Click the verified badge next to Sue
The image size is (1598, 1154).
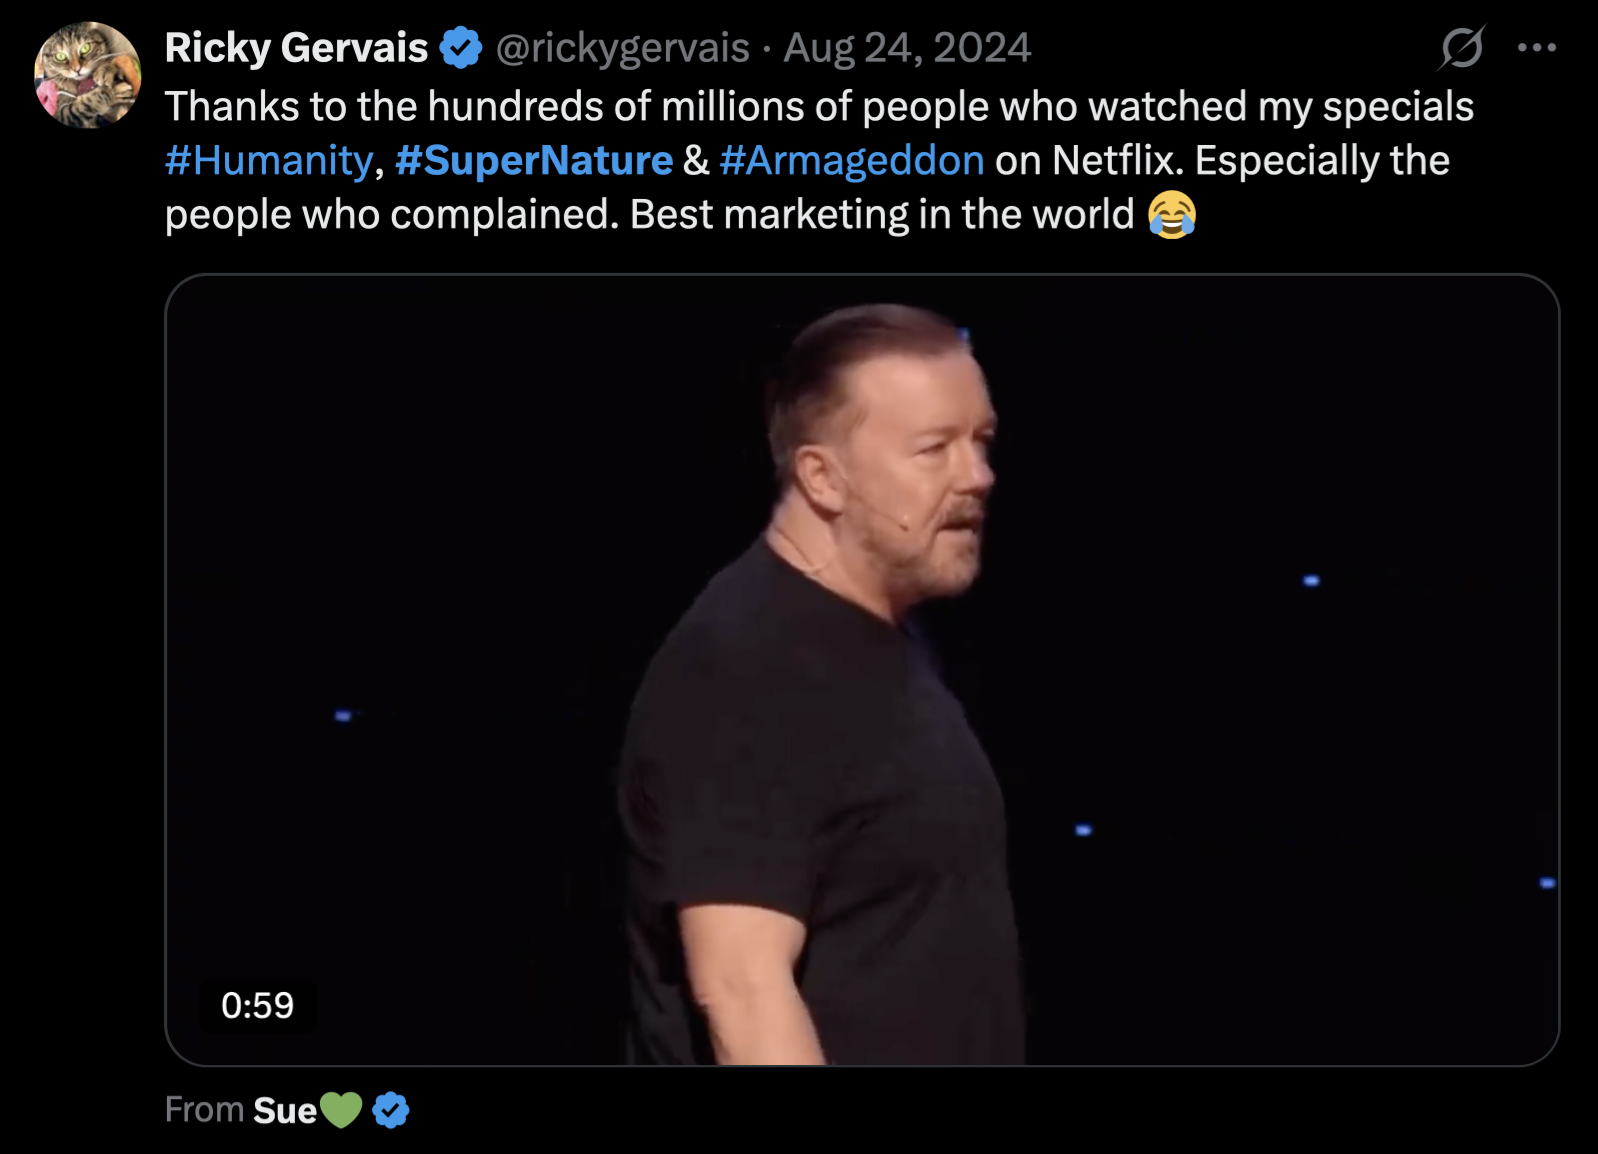click(x=391, y=1109)
